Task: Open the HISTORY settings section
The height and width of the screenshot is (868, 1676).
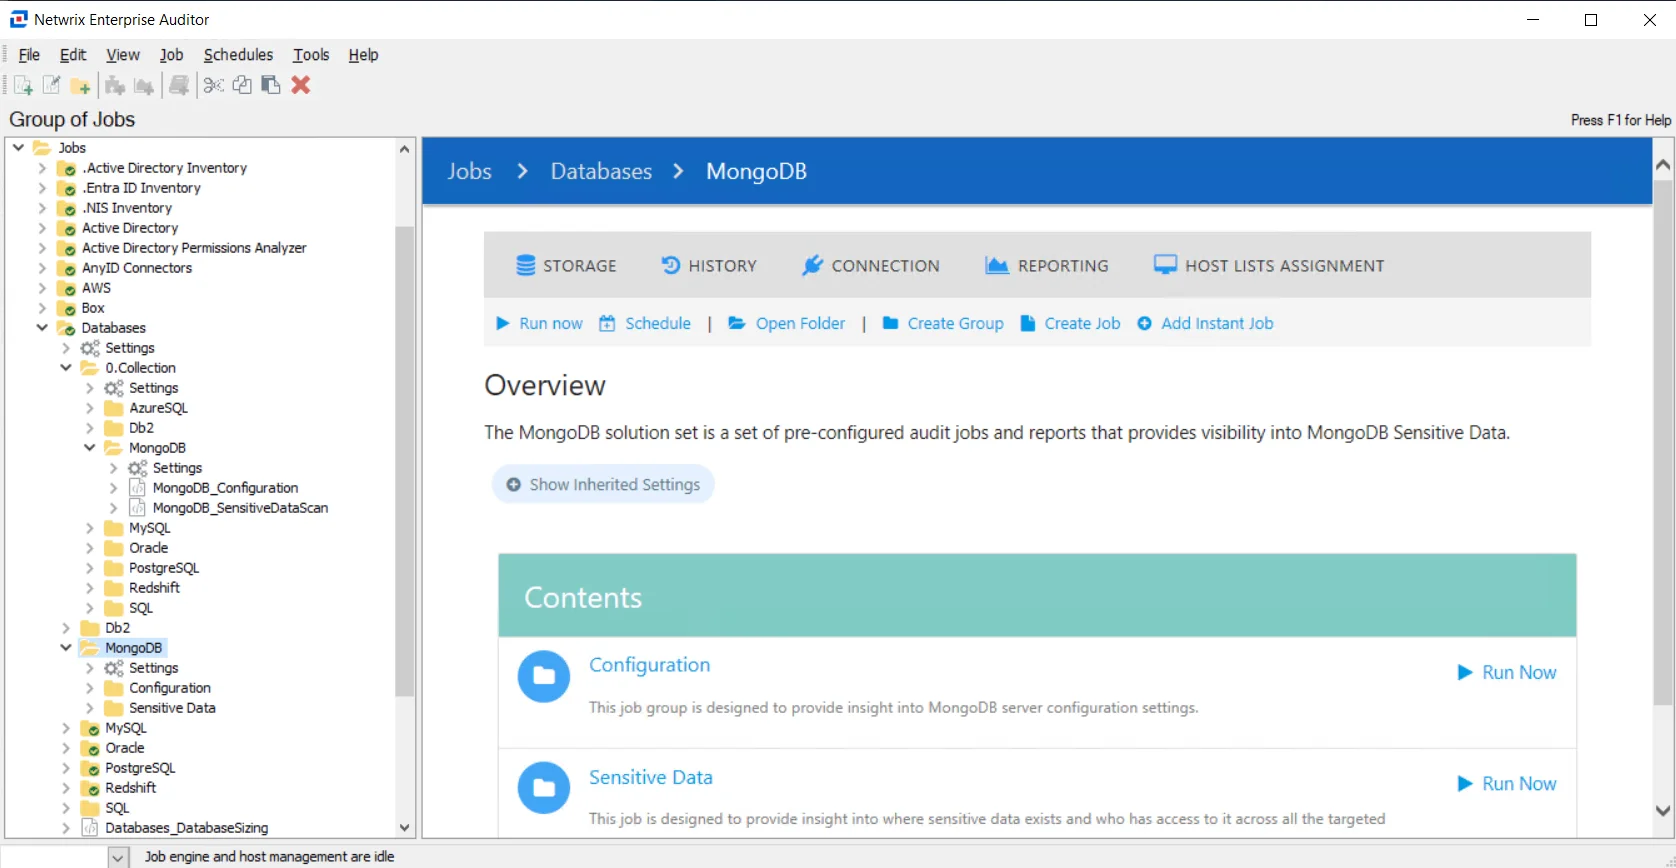Action: pos(709,266)
